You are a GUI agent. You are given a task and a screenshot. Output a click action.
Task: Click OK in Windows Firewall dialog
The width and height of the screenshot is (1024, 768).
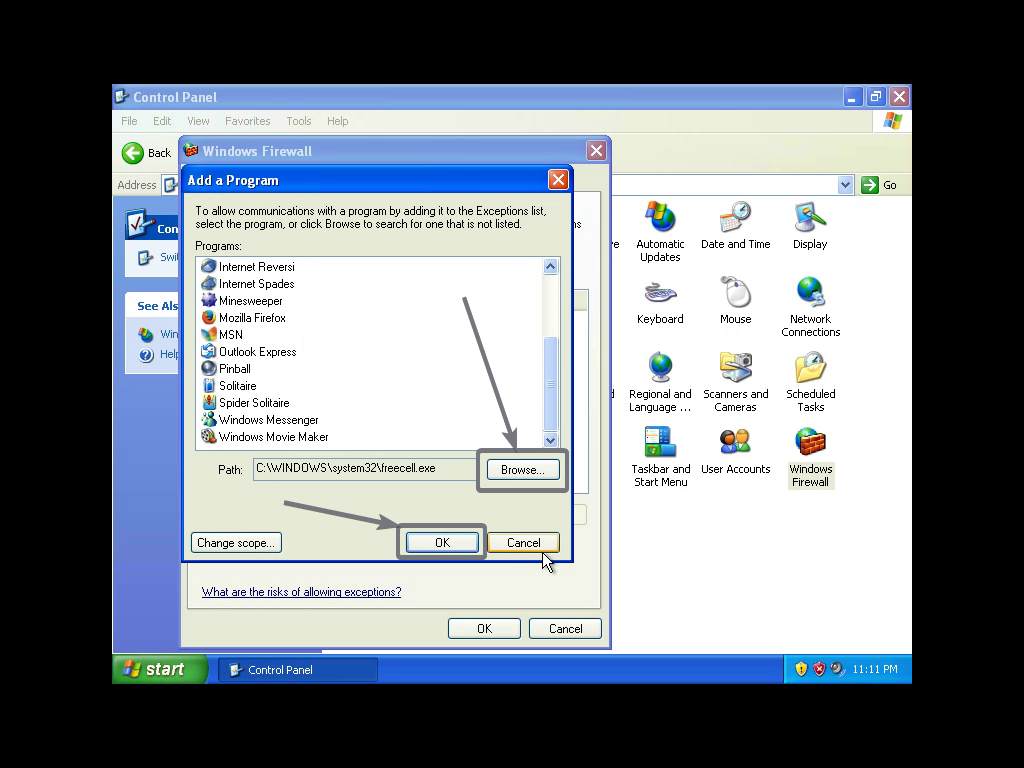click(x=484, y=628)
